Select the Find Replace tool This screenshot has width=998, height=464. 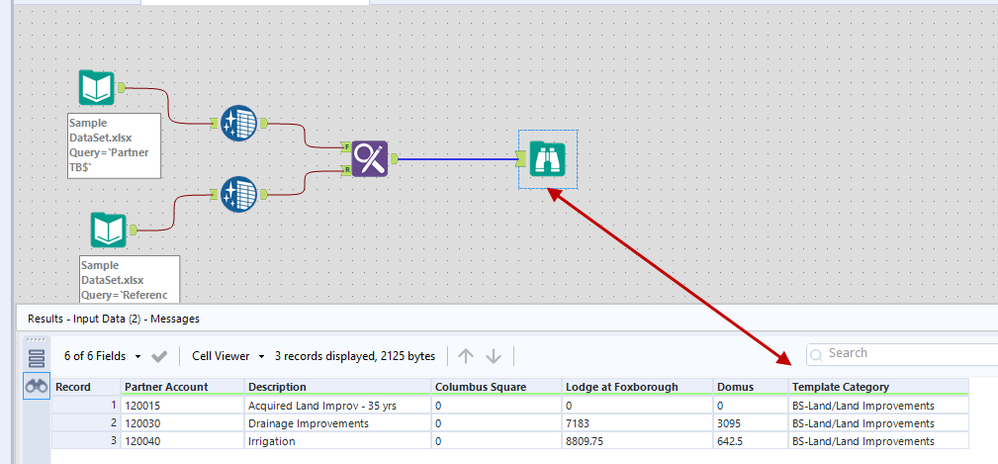(x=370, y=158)
